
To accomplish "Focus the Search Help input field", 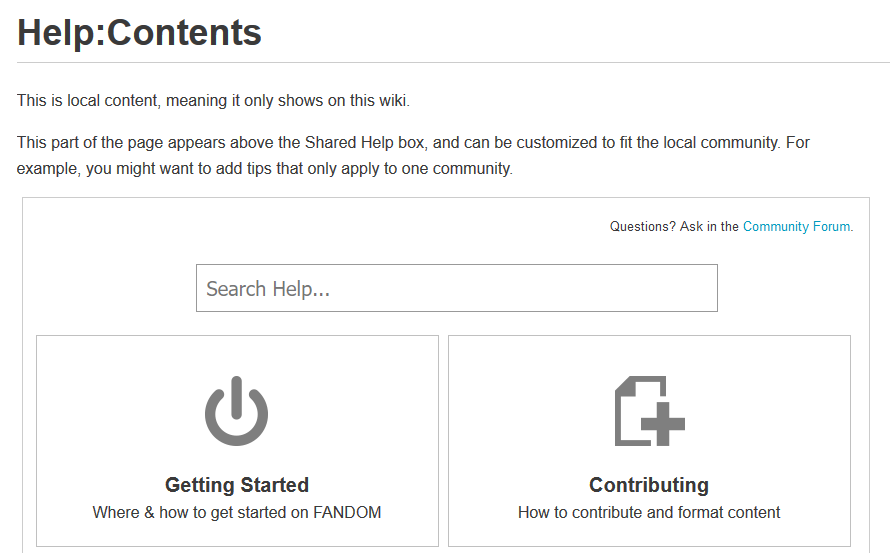I will point(456,288).
